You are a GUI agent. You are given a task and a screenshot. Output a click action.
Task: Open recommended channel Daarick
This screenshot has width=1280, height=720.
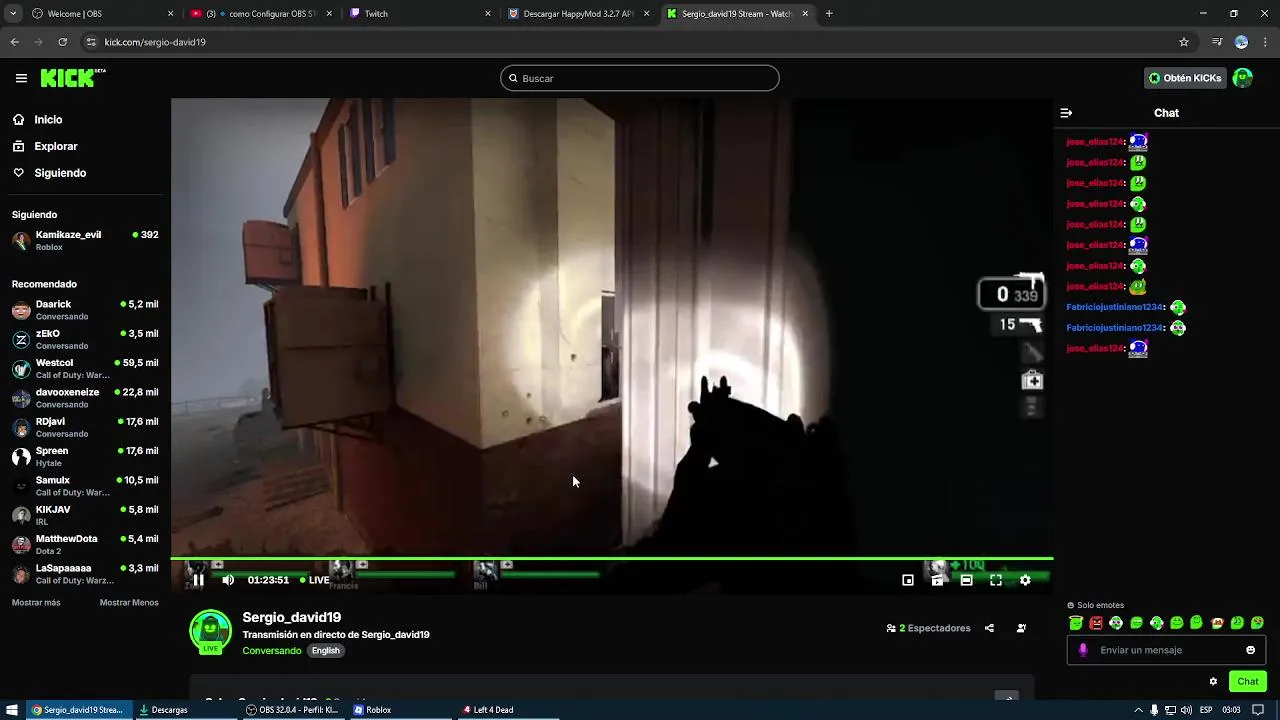pyautogui.click(x=85, y=310)
